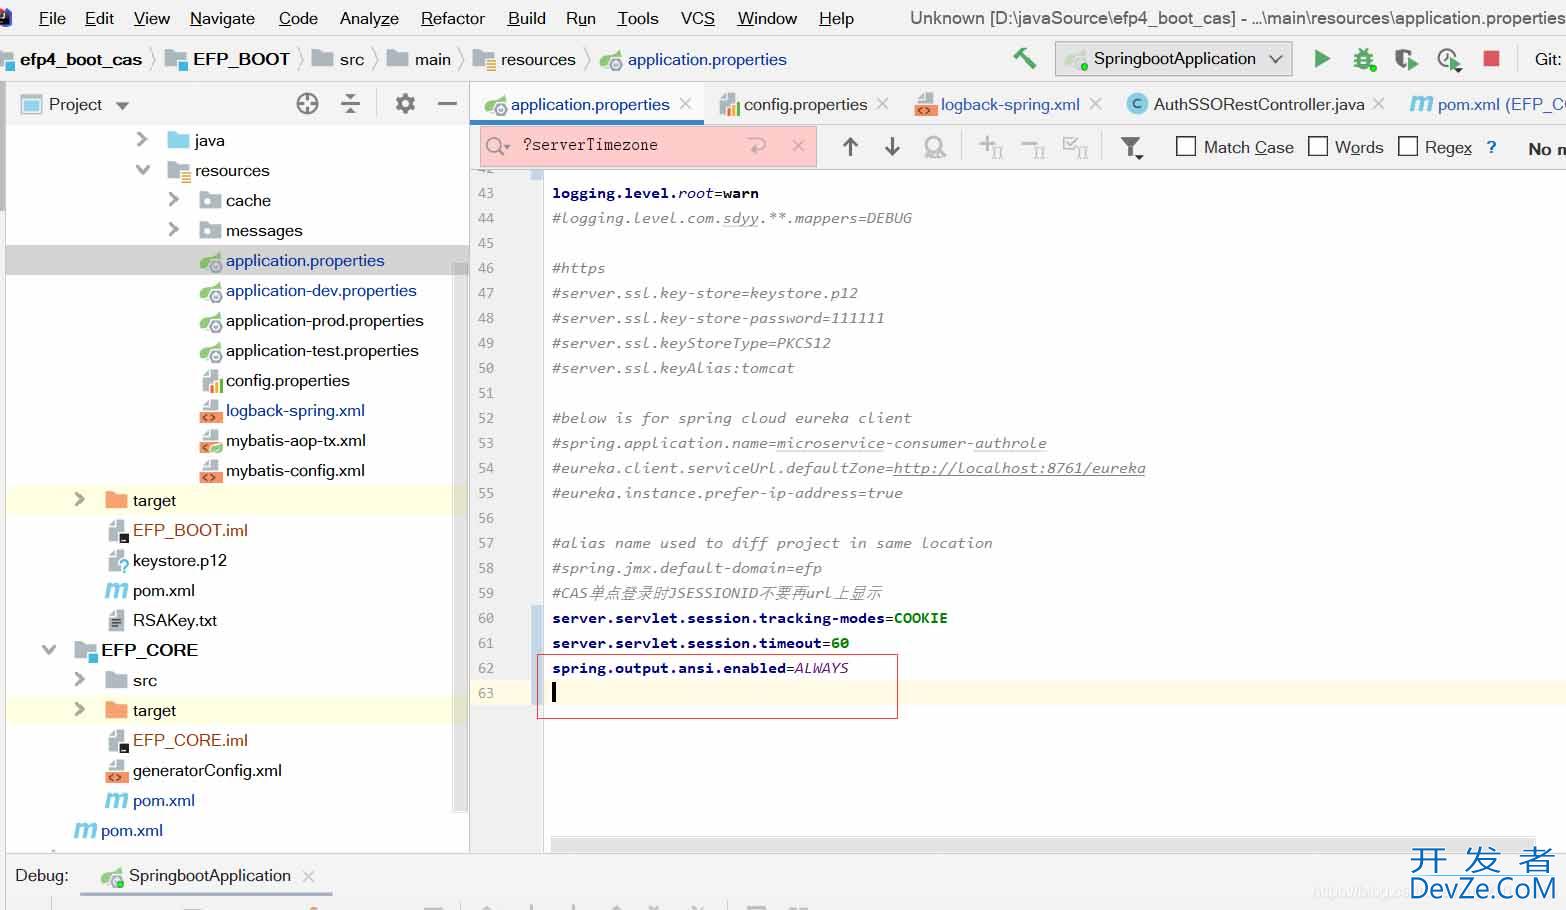
Task: Close the config.properties tab
Action: pos(882,103)
